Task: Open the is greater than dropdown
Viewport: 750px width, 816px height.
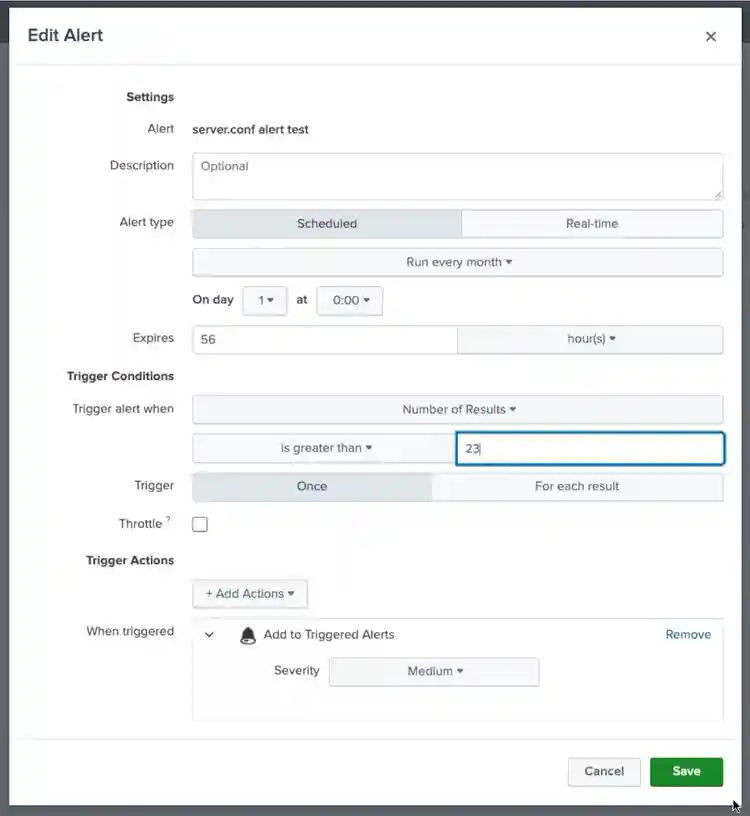Action: (x=325, y=449)
